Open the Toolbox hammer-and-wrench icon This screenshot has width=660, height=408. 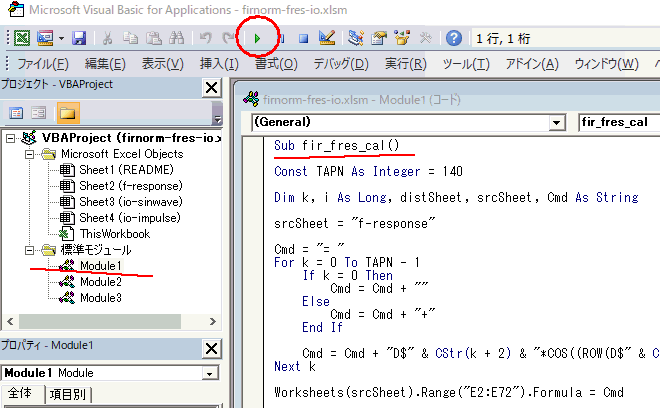[425, 38]
